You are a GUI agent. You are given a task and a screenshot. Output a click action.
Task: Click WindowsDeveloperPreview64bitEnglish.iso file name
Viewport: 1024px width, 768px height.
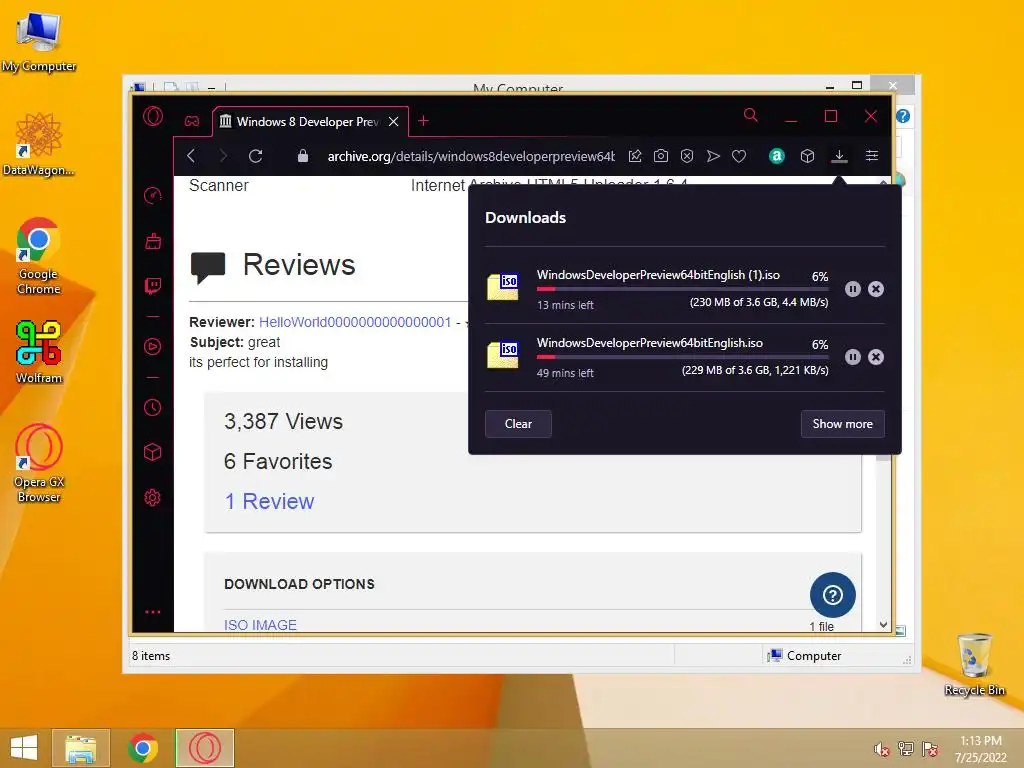[x=650, y=343]
